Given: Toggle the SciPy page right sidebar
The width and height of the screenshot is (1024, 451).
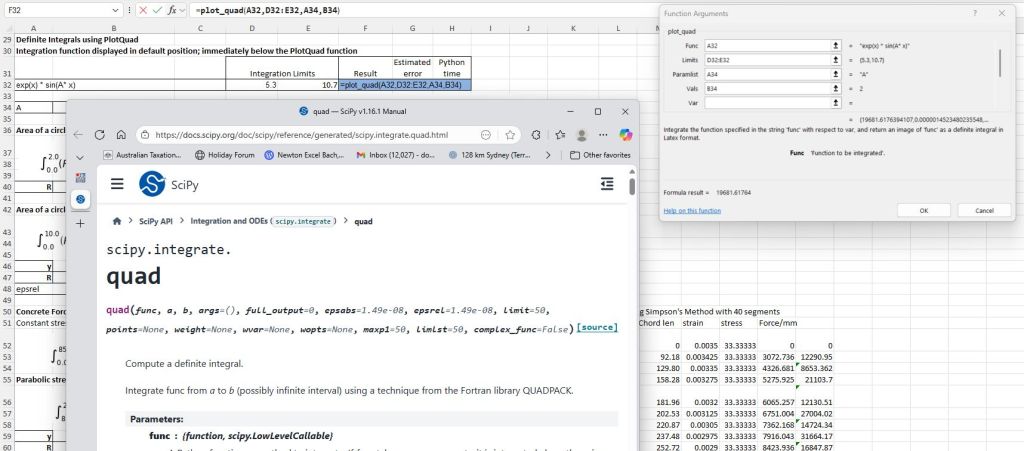Looking at the screenshot, I should (607, 184).
